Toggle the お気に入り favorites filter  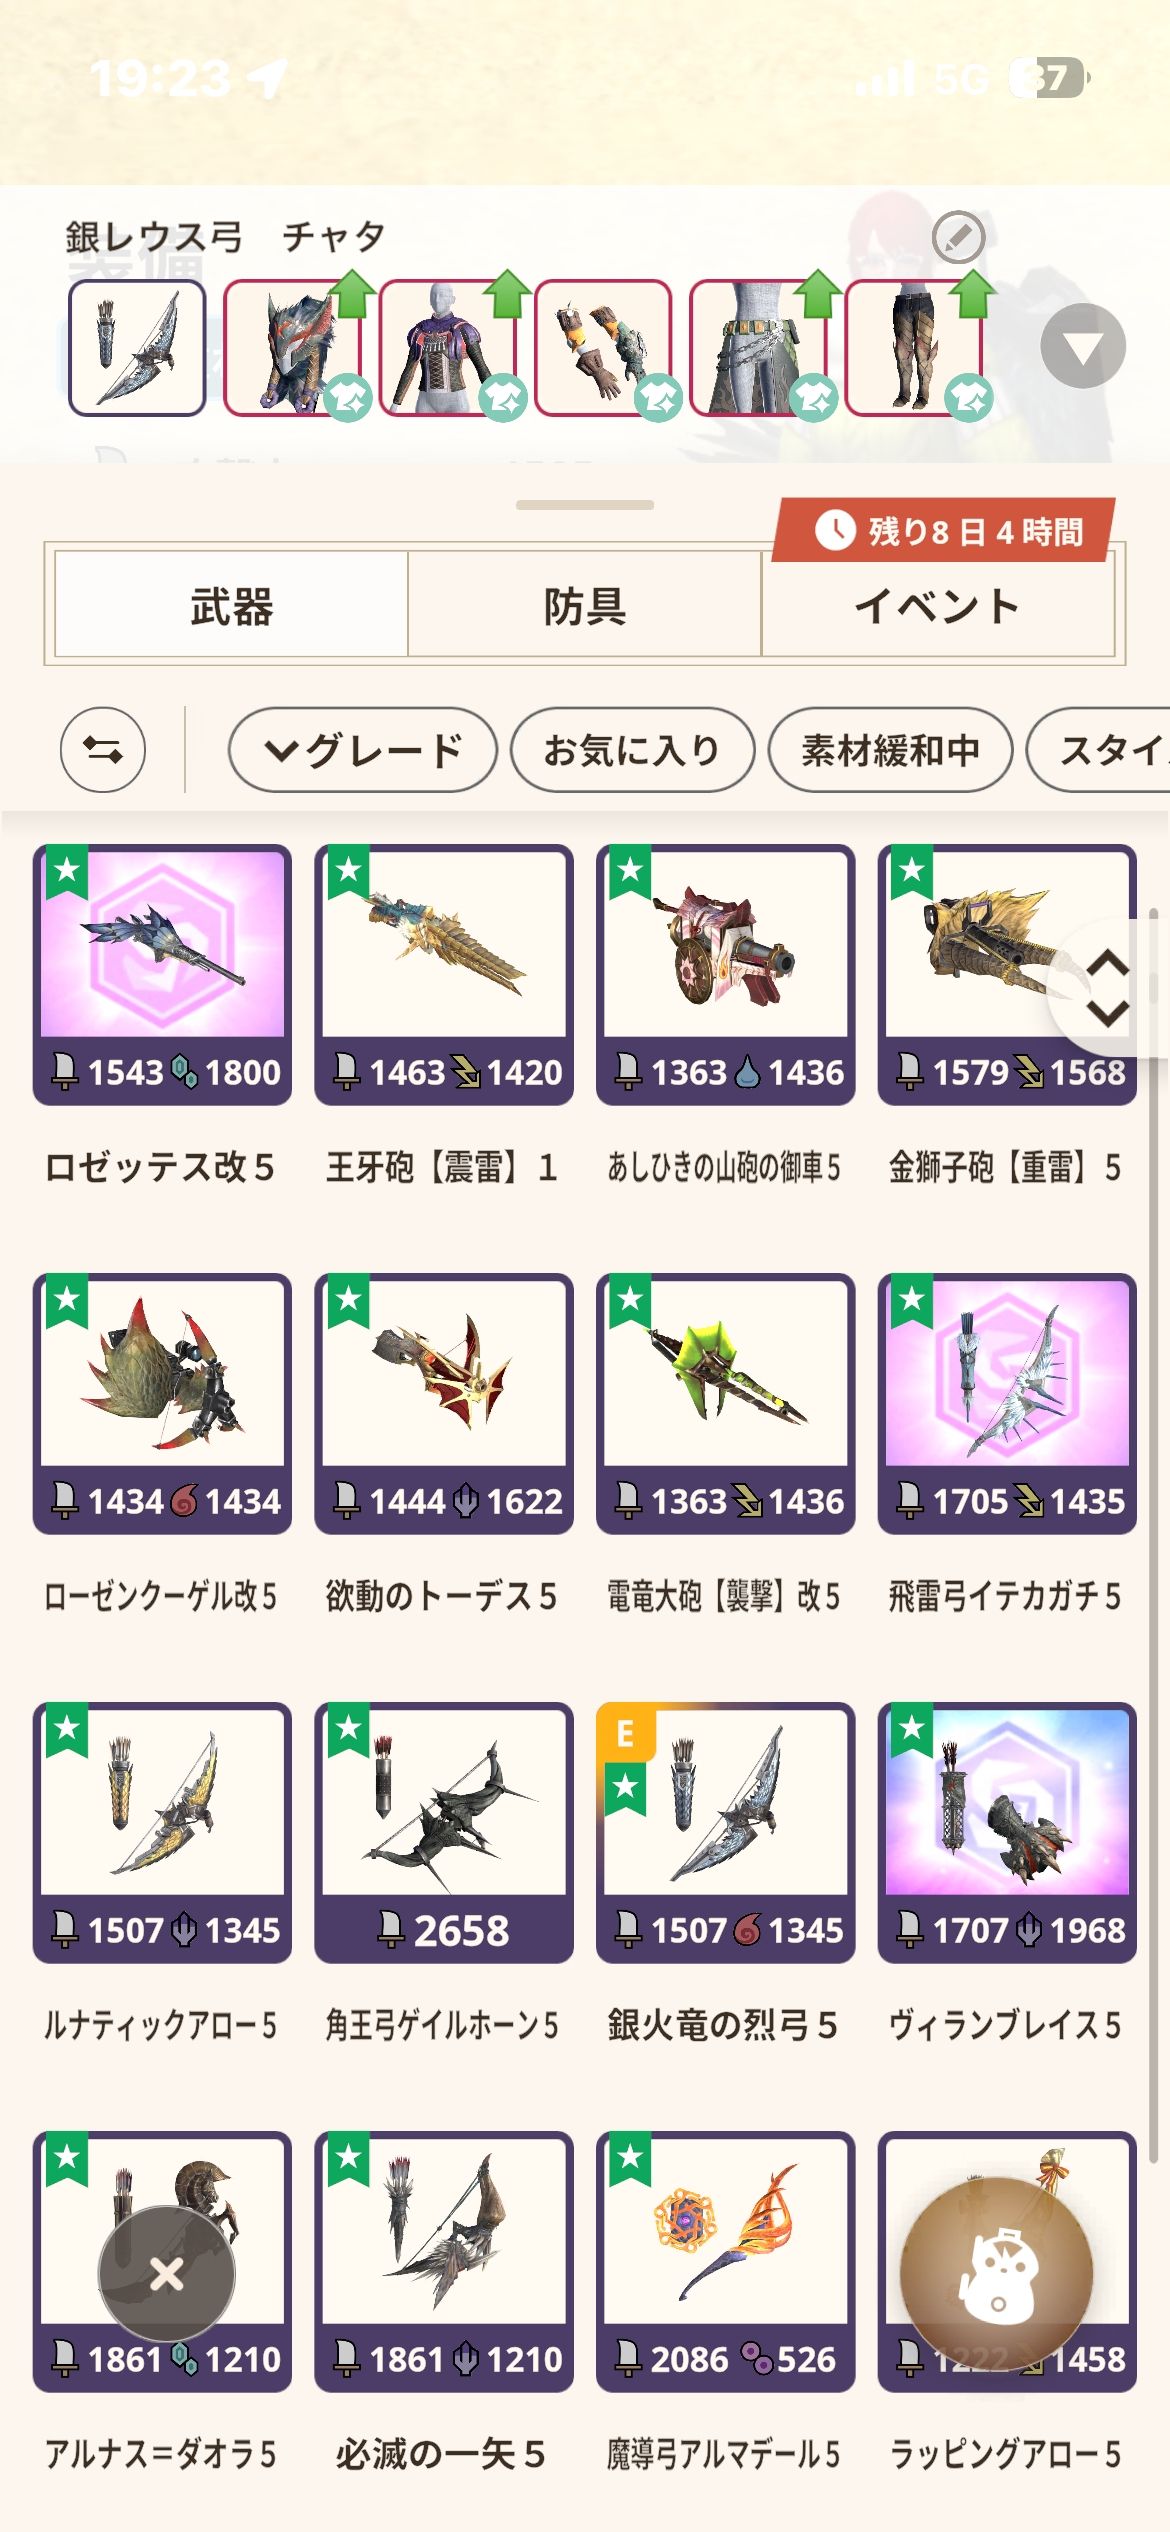pyautogui.click(x=632, y=750)
